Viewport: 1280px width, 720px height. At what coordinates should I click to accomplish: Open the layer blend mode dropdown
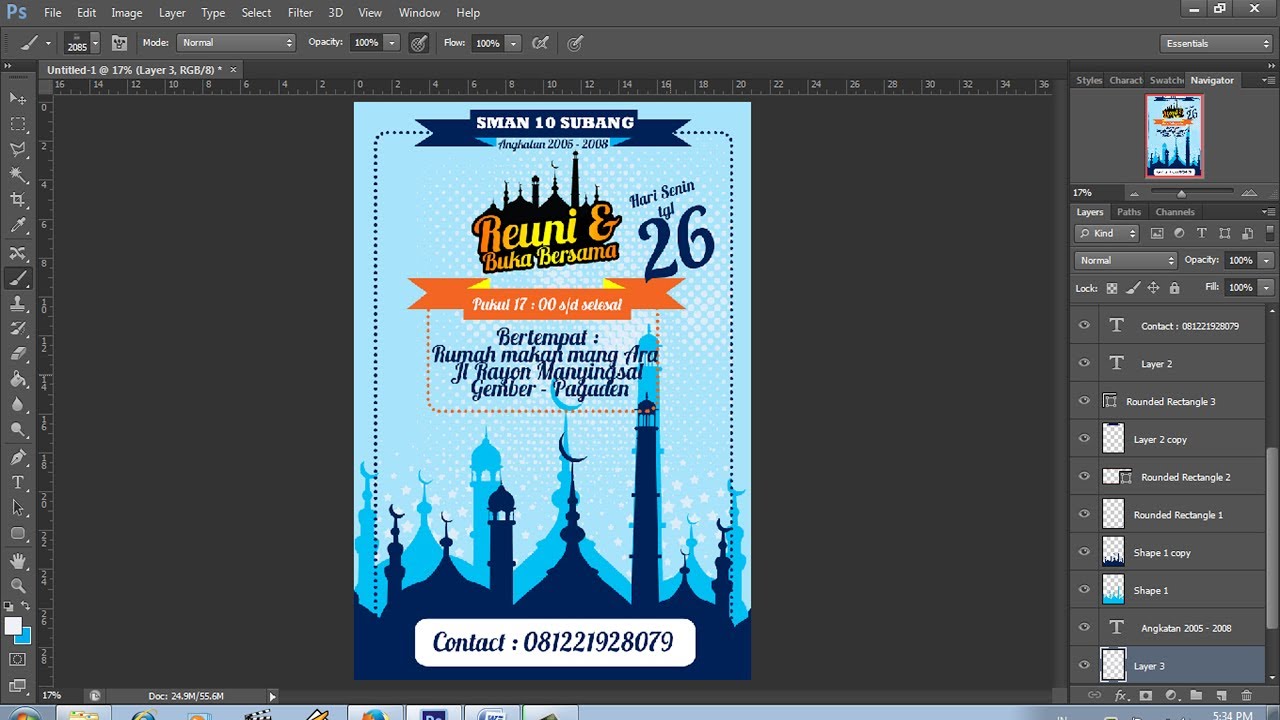pos(1126,260)
